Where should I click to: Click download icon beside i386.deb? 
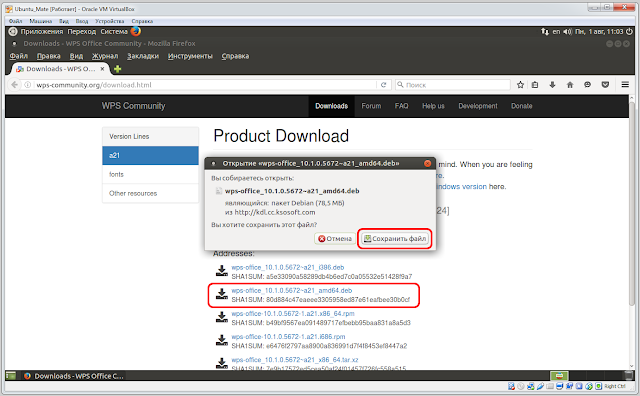[222, 271]
